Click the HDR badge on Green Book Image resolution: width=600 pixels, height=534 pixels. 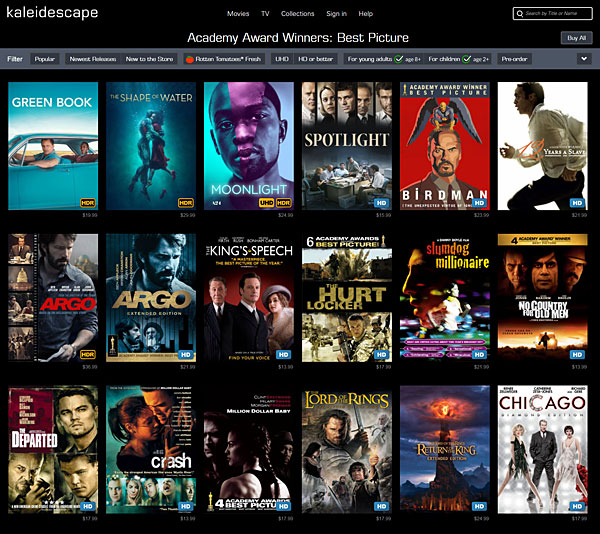[88, 203]
